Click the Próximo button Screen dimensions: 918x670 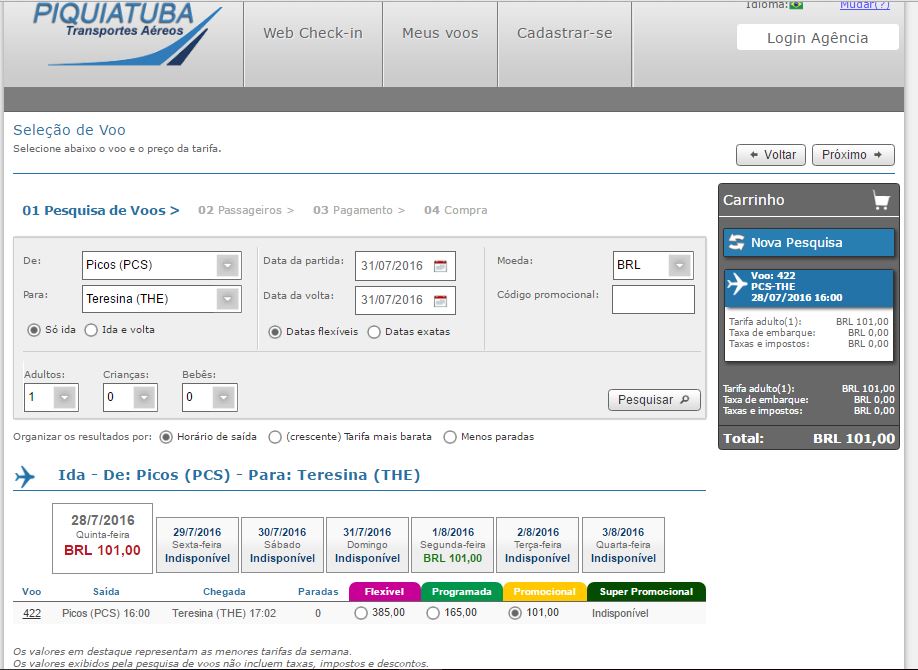pyautogui.click(x=852, y=155)
